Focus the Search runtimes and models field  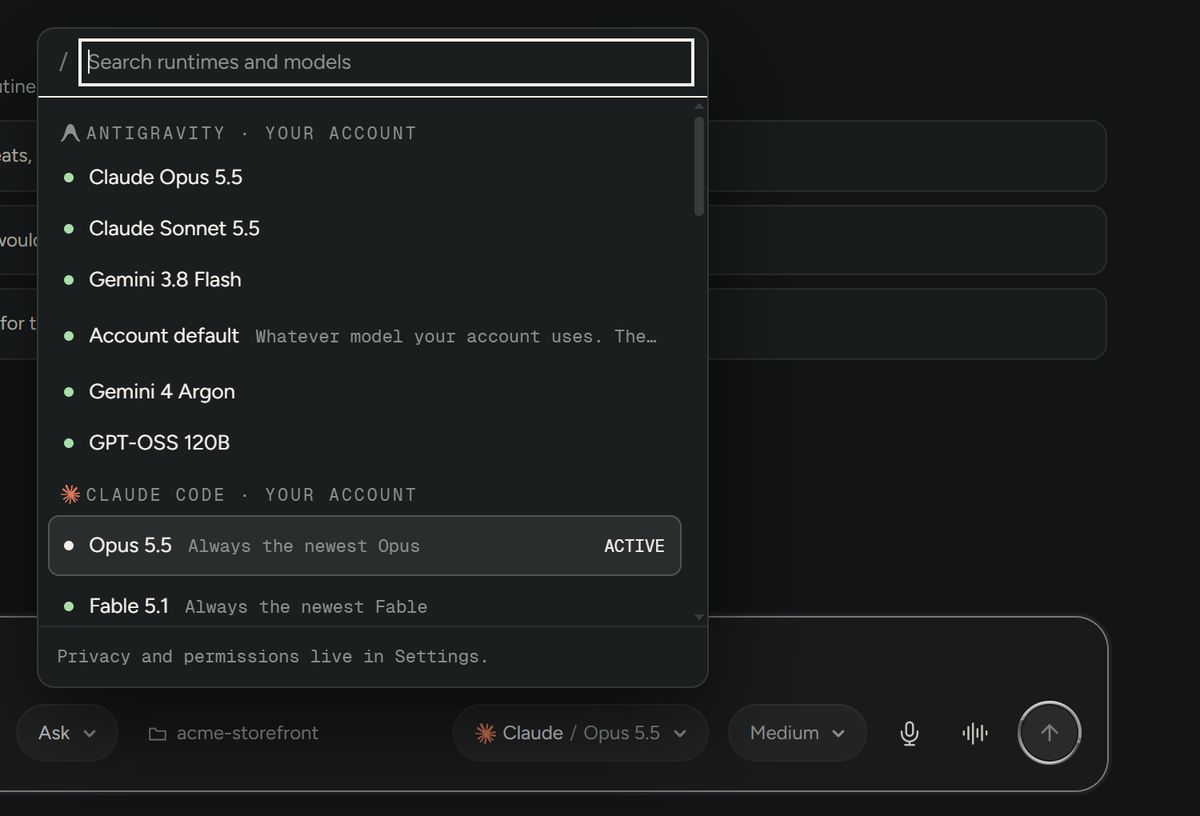pyautogui.click(x=386, y=62)
